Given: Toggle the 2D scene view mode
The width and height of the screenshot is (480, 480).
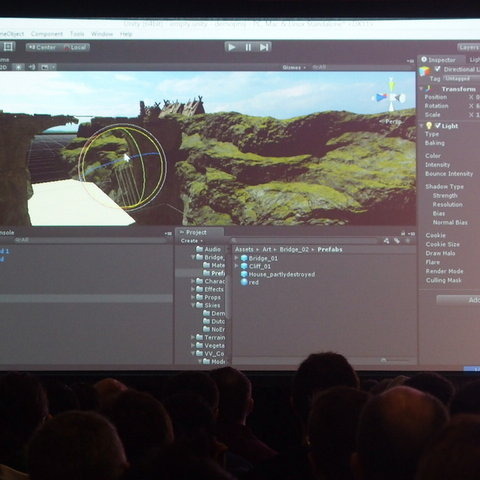Looking at the screenshot, I should 3,67.
